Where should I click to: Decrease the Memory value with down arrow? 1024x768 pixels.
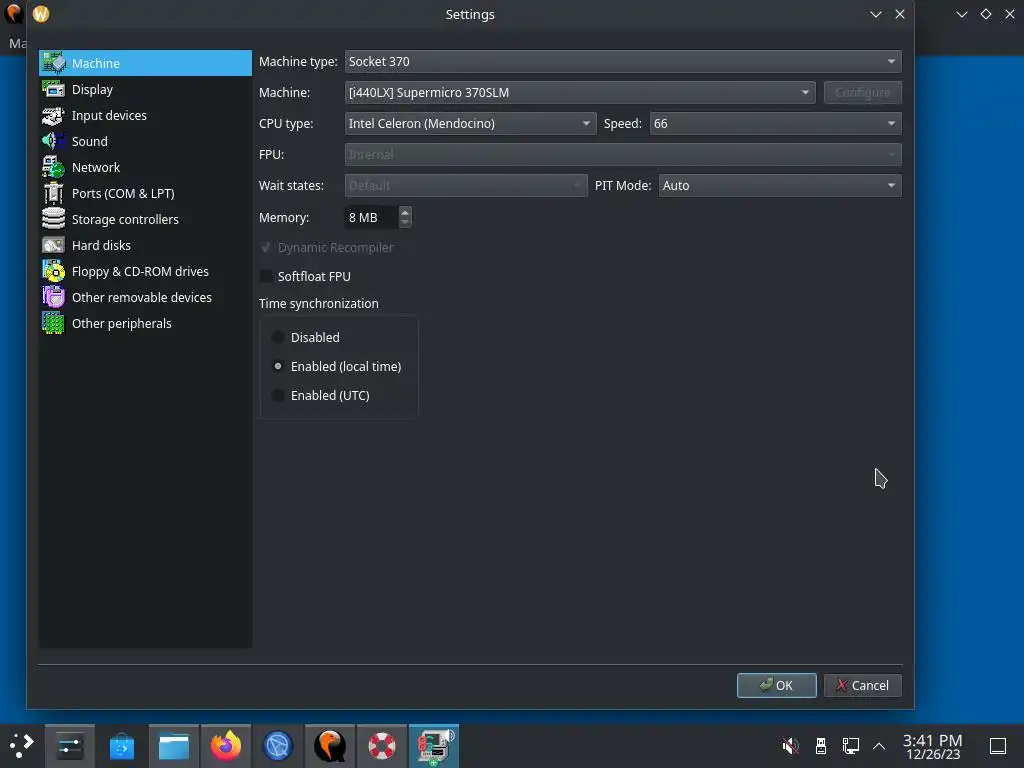405,223
